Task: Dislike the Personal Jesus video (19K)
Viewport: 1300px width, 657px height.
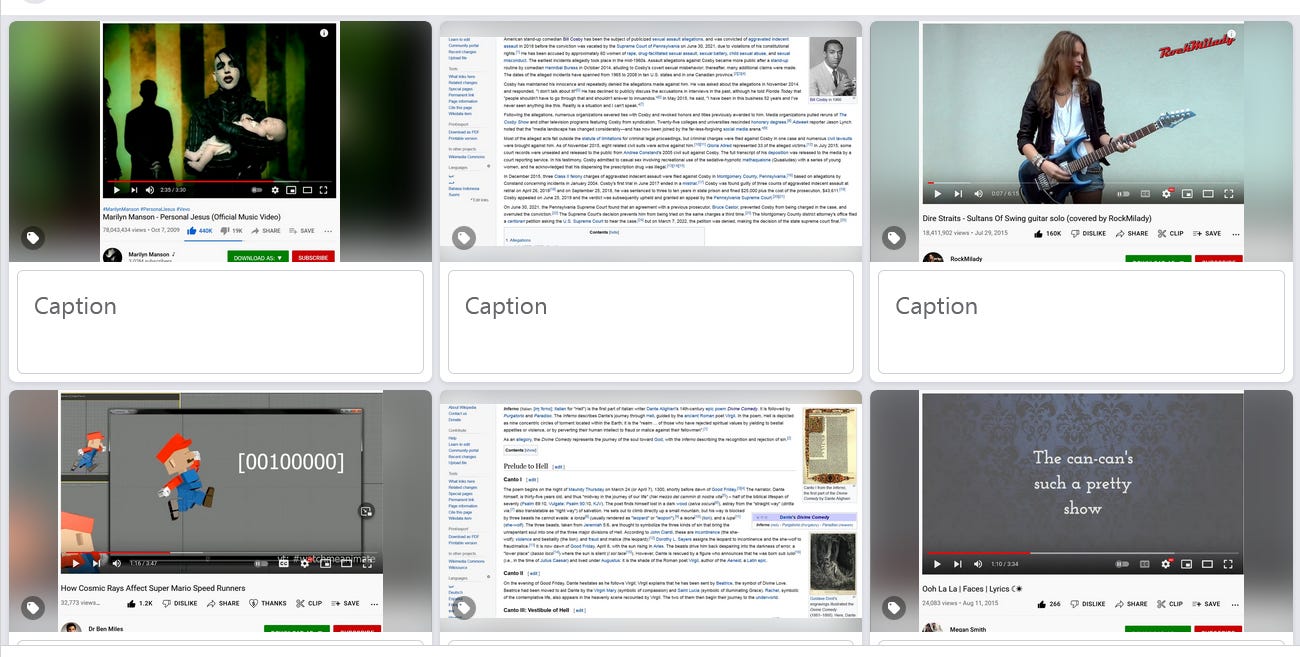Action: point(231,231)
